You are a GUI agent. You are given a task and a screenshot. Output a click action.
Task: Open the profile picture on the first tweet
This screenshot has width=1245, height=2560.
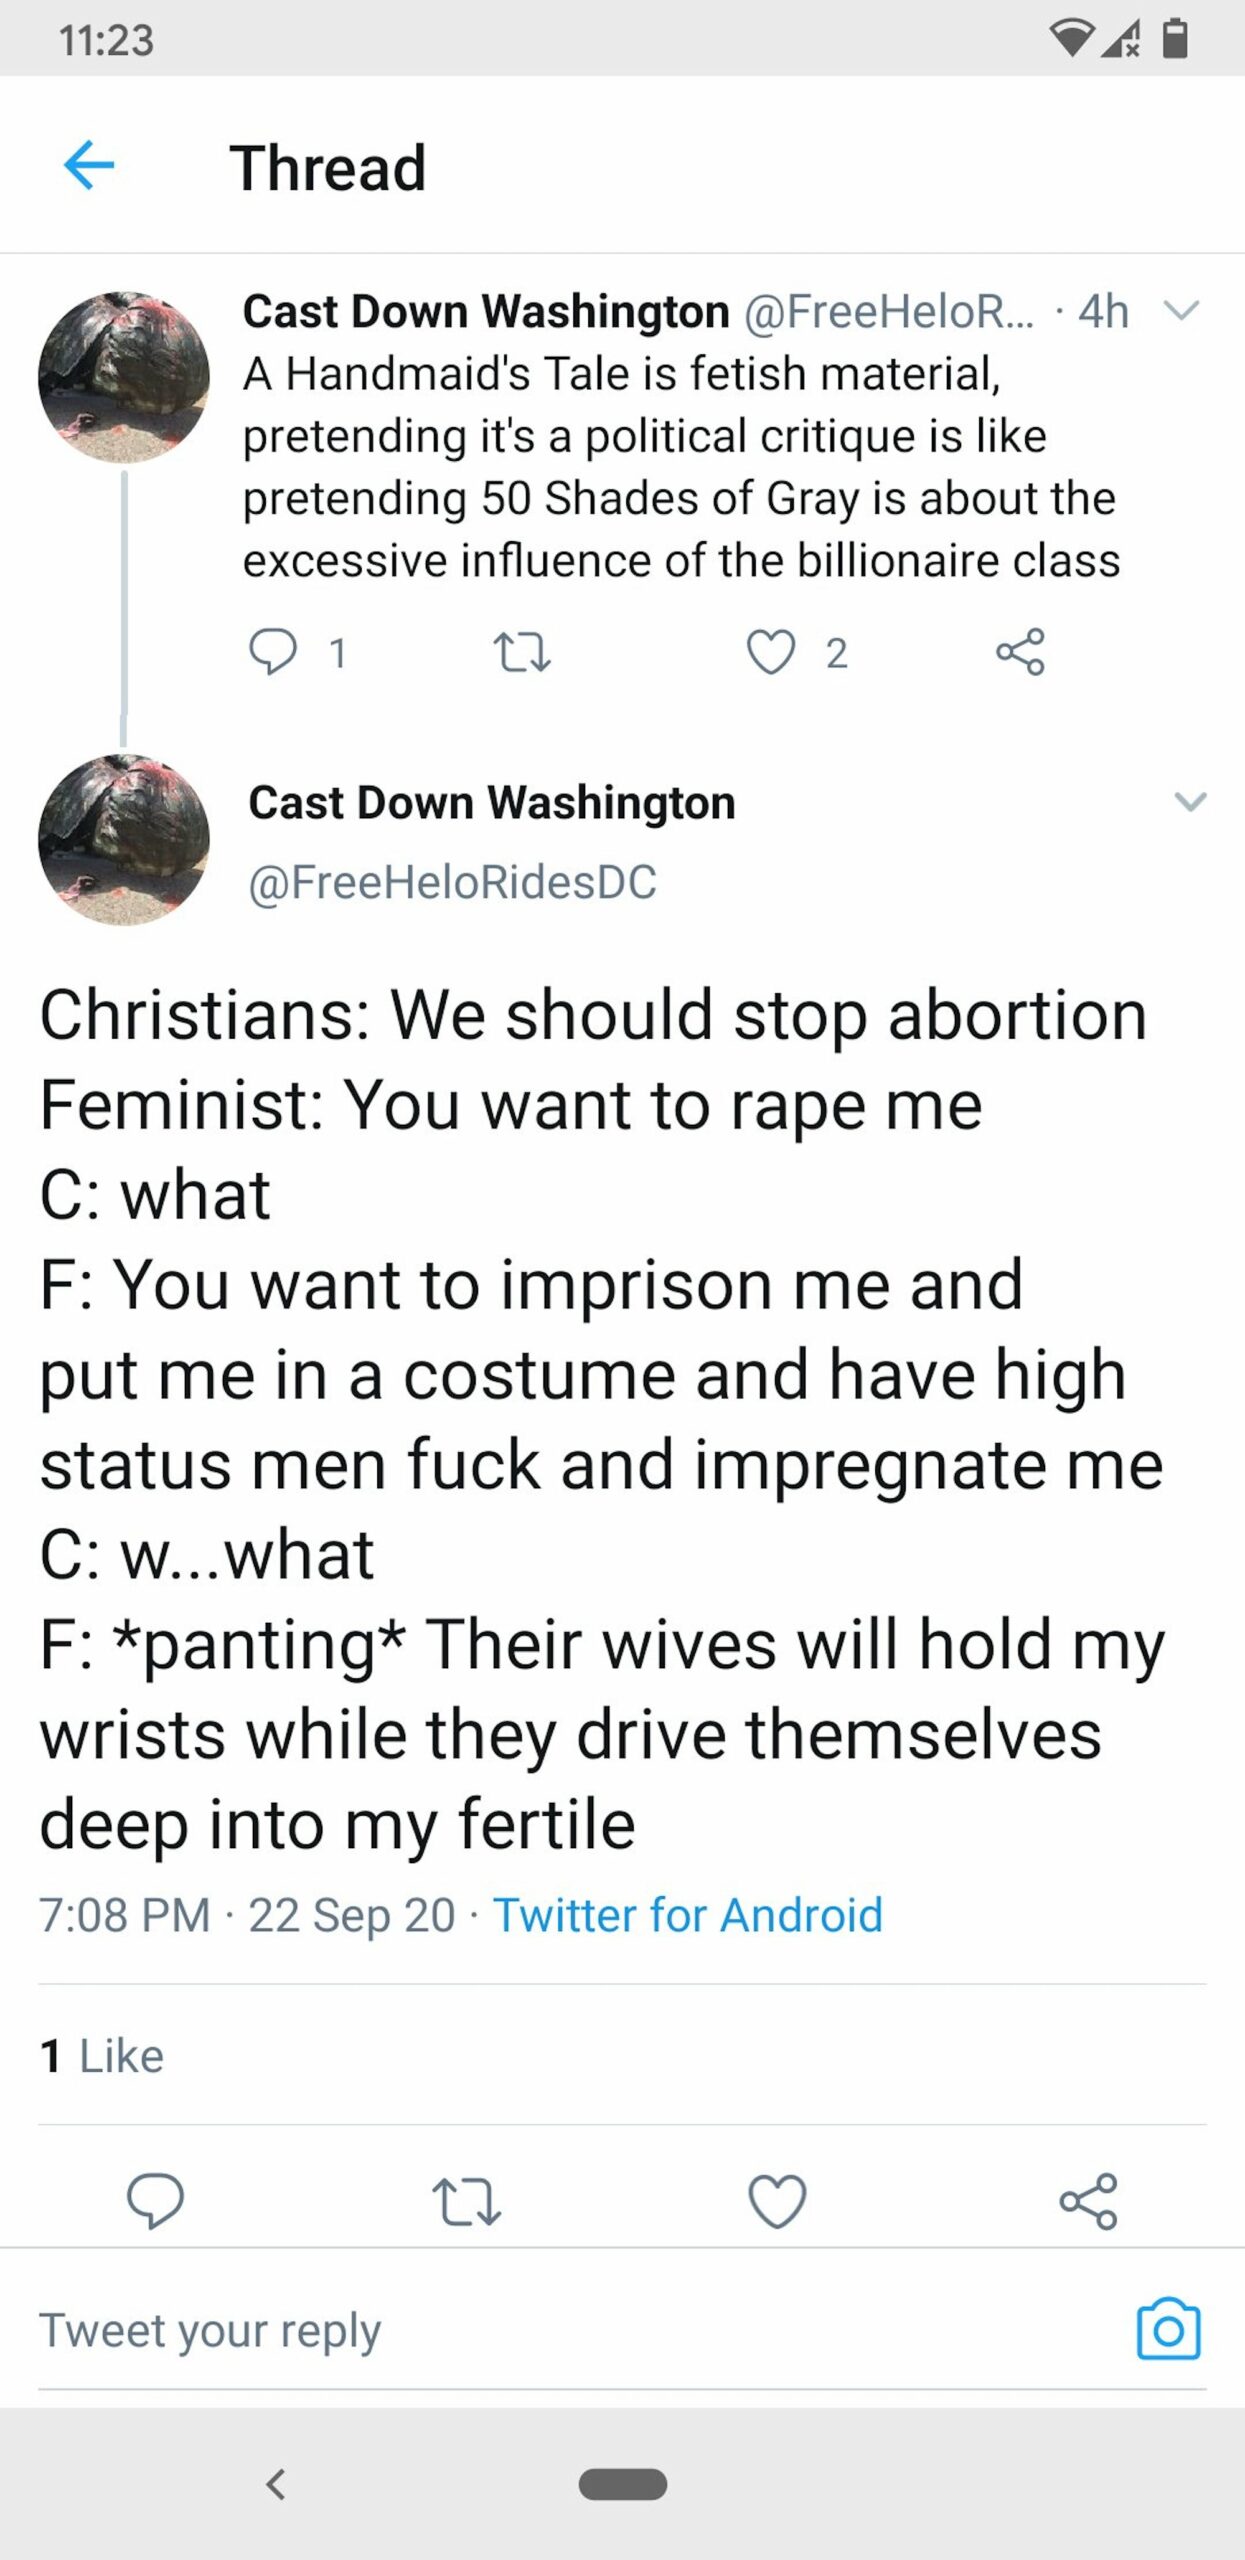[124, 377]
